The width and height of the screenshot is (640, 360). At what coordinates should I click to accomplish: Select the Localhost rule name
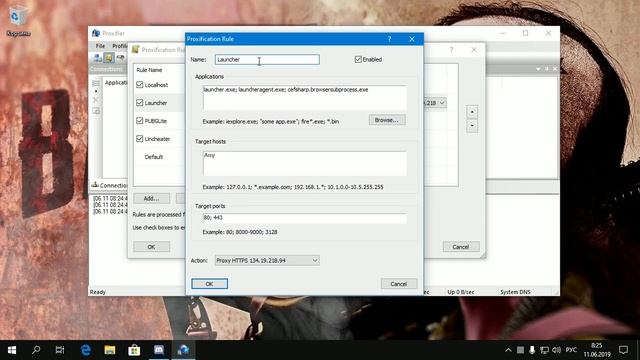pos(156,85)
